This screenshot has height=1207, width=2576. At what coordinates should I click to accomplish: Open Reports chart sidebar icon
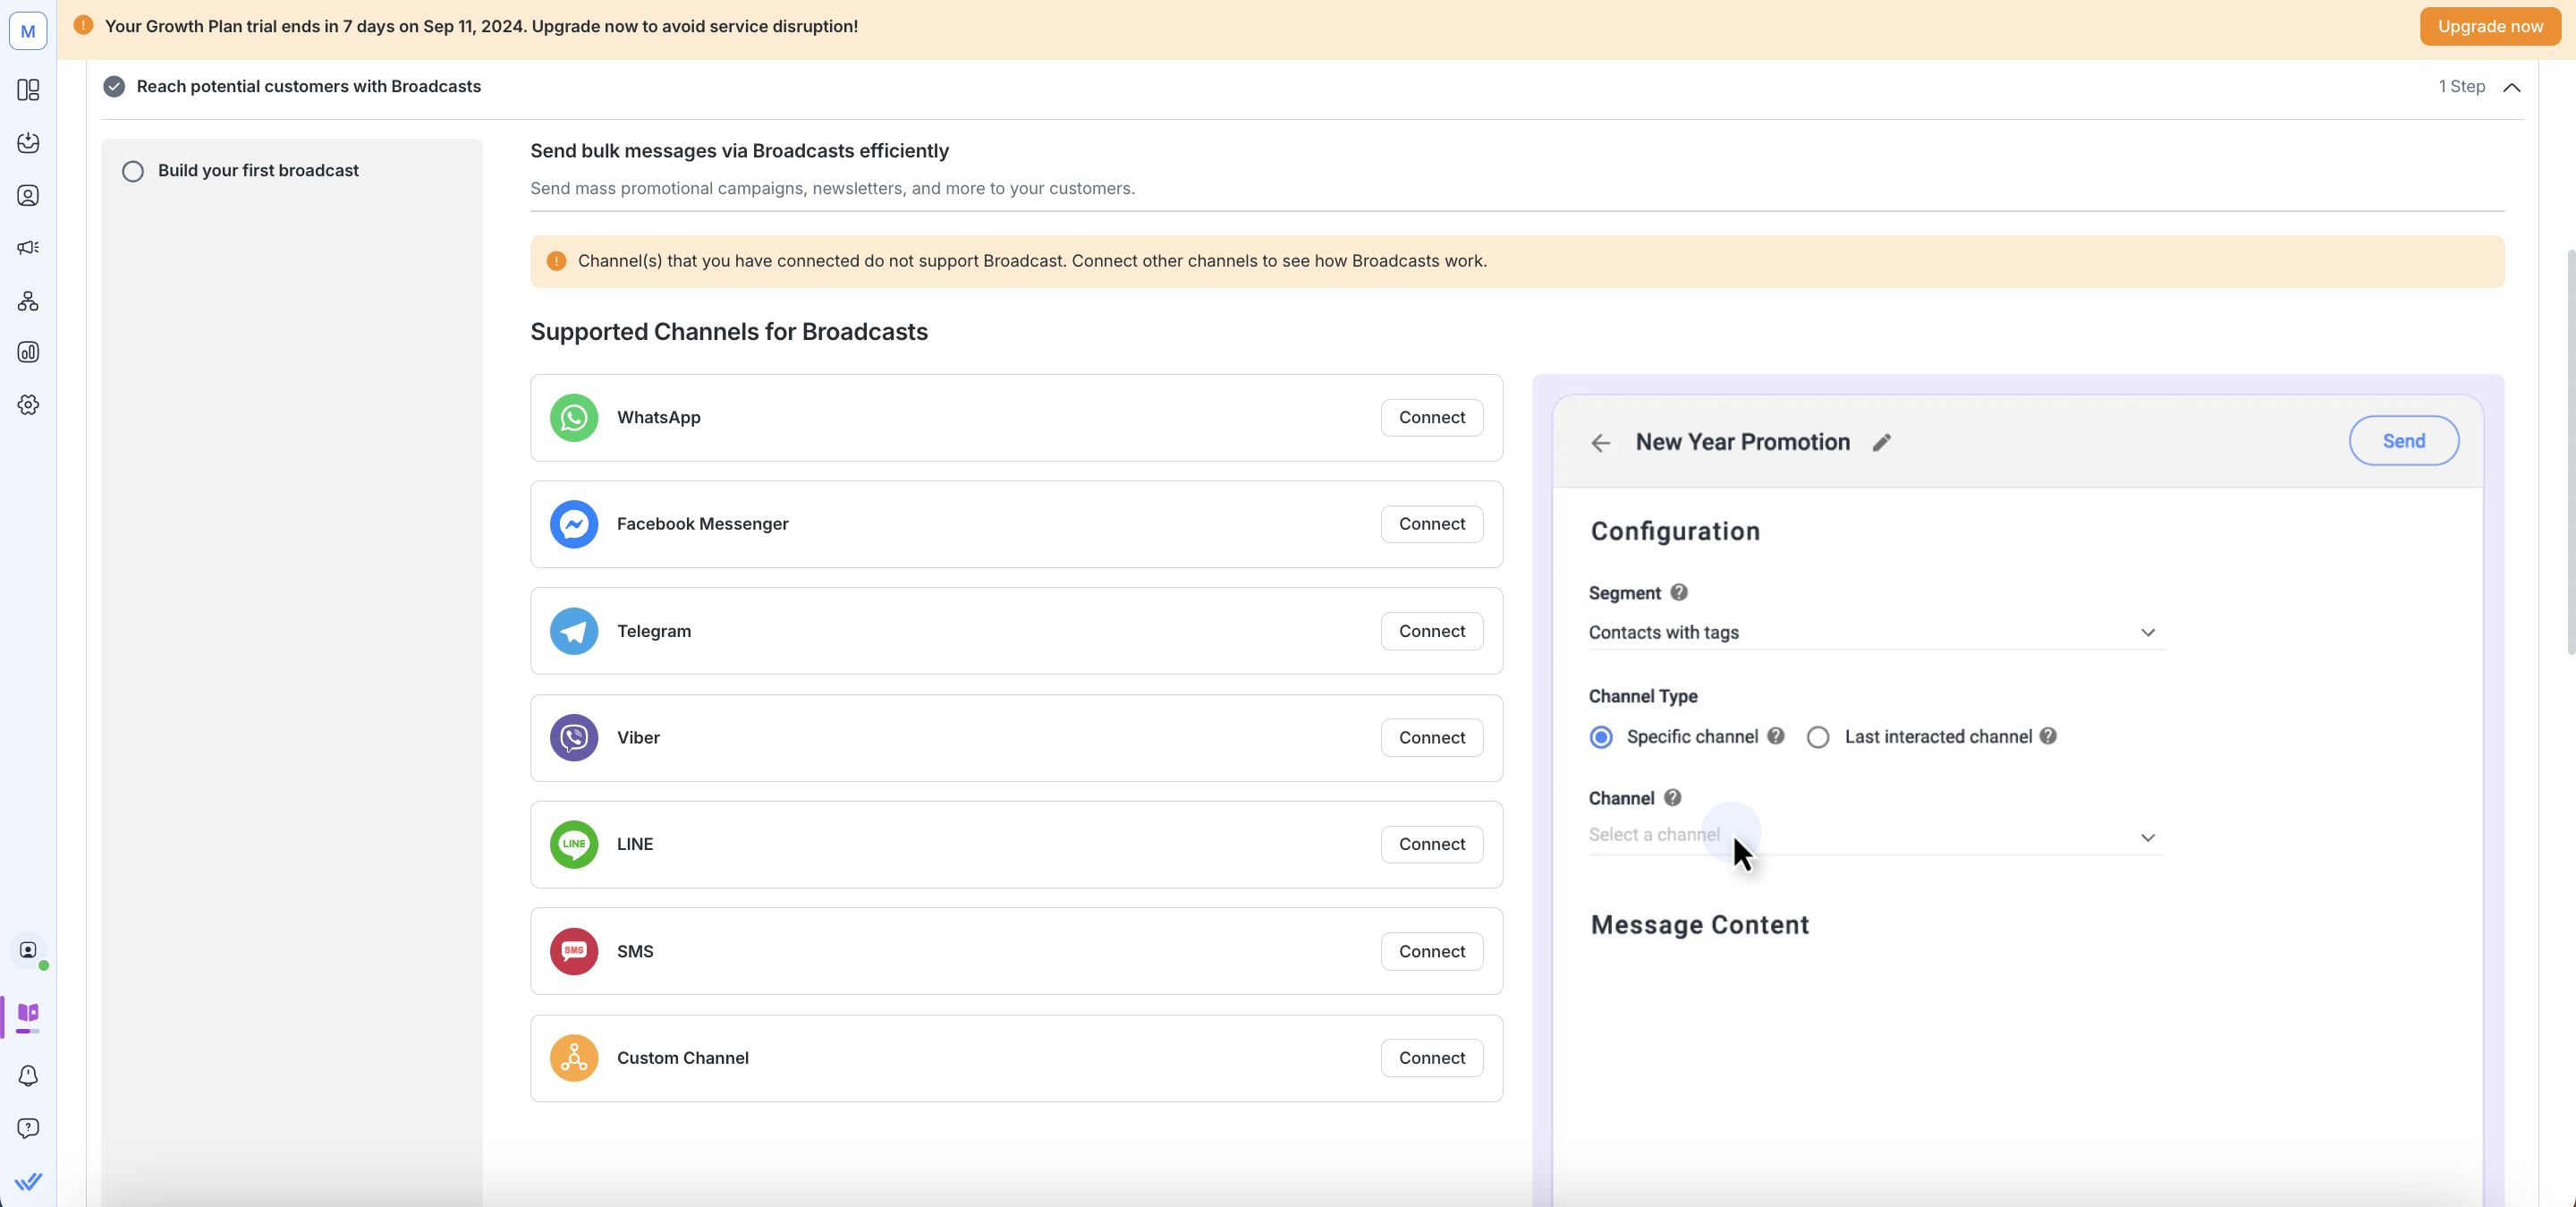coord(28,353)
